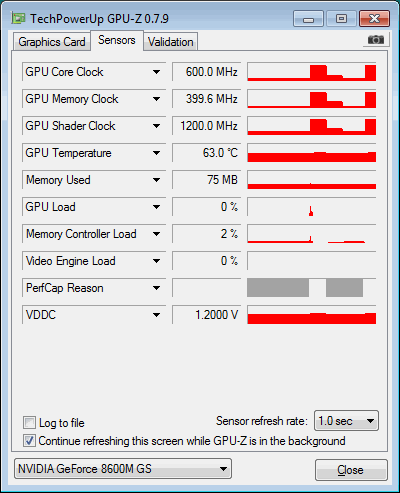The height and width of the screenshot is (493, 400).
Task: Click the Close button
Action: [351, 470]
